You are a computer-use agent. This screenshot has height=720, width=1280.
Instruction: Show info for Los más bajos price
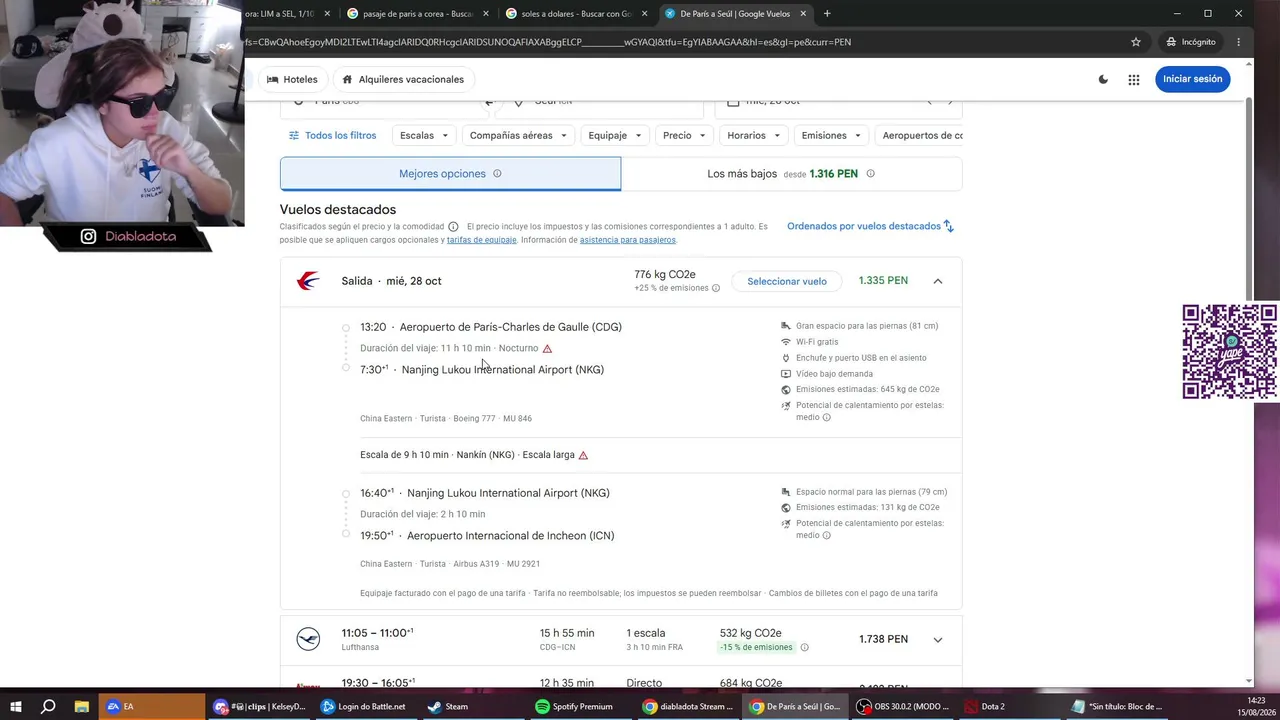pyautogui.click(x=870, y=174)
